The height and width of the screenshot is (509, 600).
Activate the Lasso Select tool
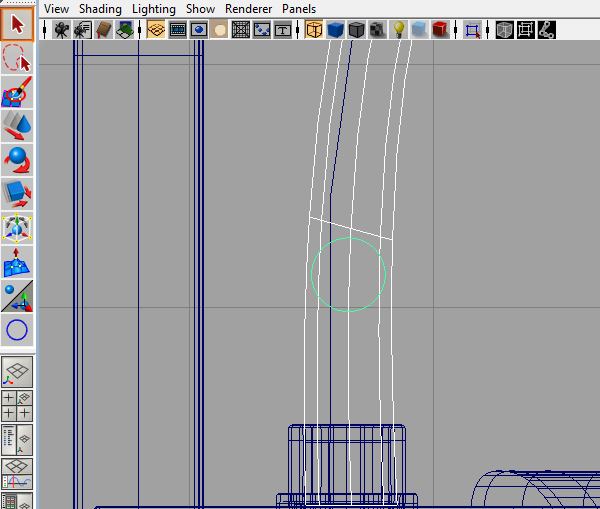click(17, 58)
